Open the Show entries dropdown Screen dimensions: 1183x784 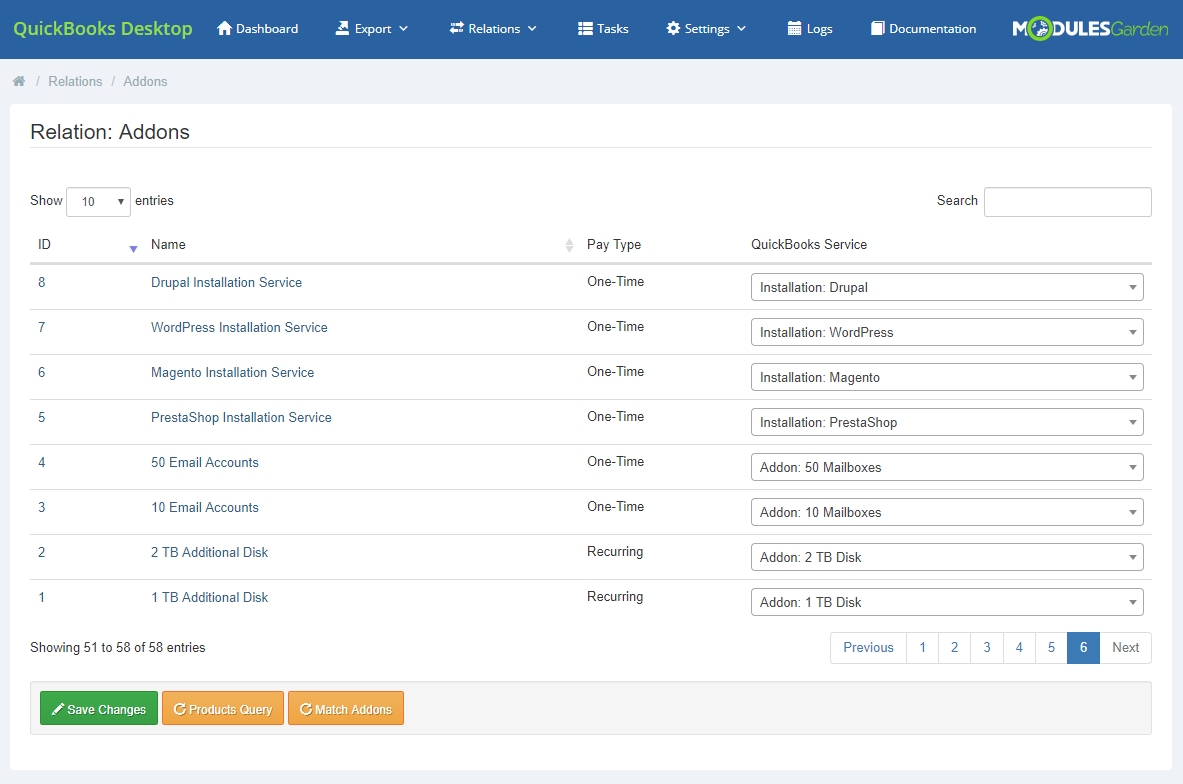98,201
